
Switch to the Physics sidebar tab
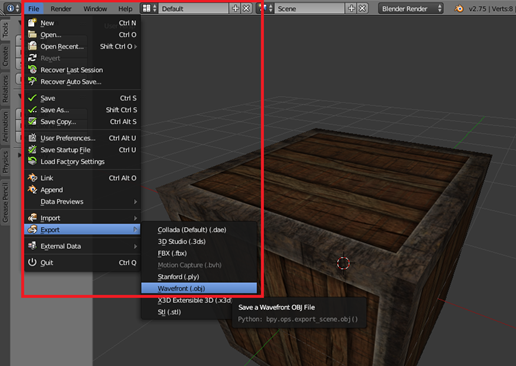click(5, 162)
